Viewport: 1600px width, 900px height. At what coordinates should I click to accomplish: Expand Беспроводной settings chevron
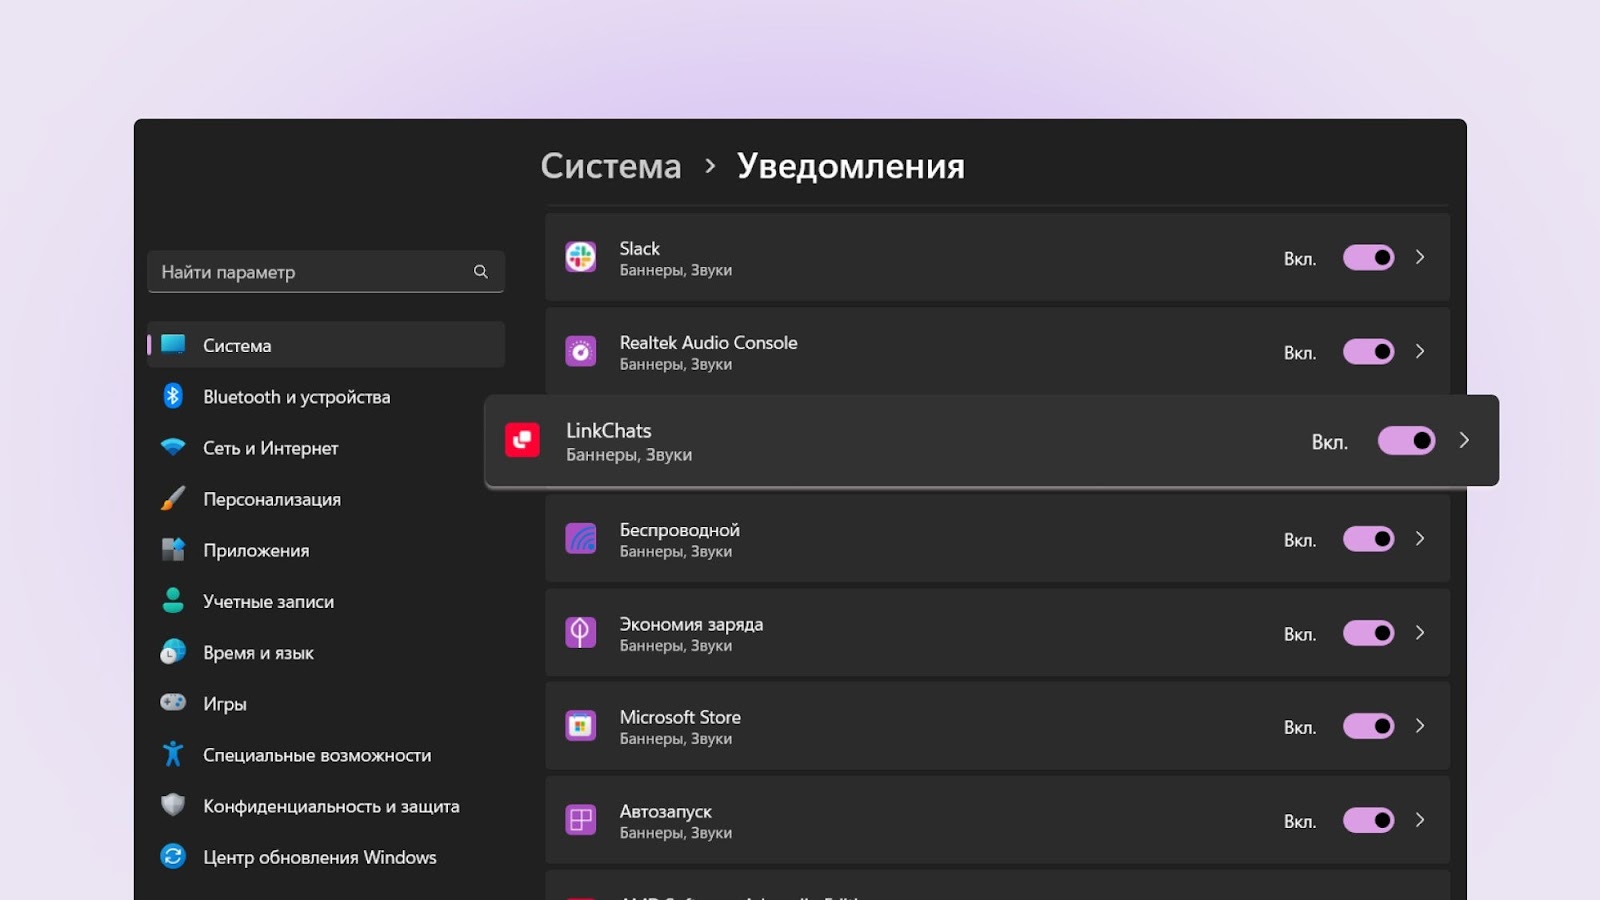coord(1420,539)
